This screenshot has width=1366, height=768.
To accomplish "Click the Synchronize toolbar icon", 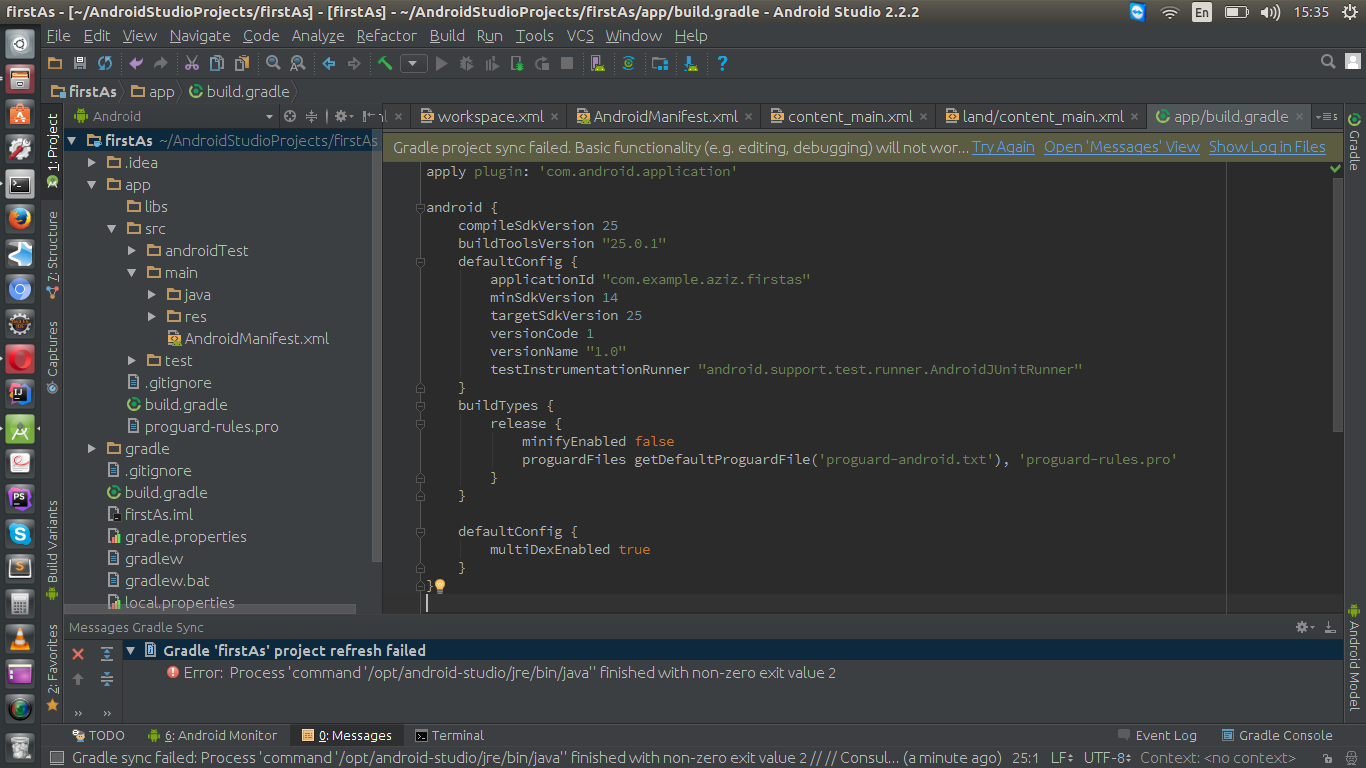I will pos(105,63).
